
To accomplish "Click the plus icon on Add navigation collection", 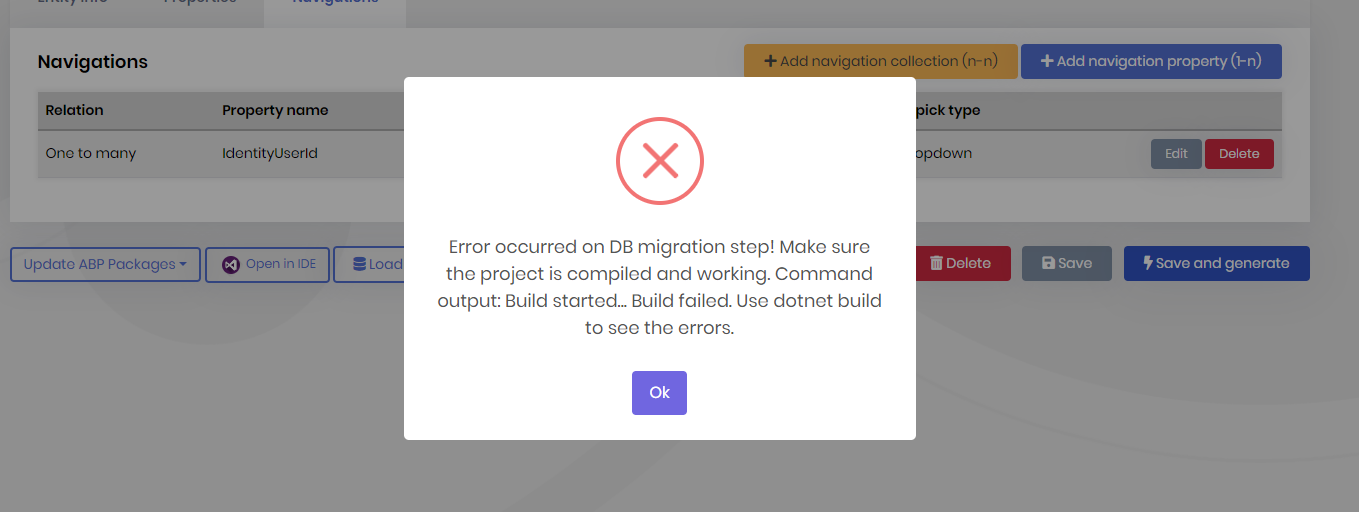I will click(x=770, y=61).
